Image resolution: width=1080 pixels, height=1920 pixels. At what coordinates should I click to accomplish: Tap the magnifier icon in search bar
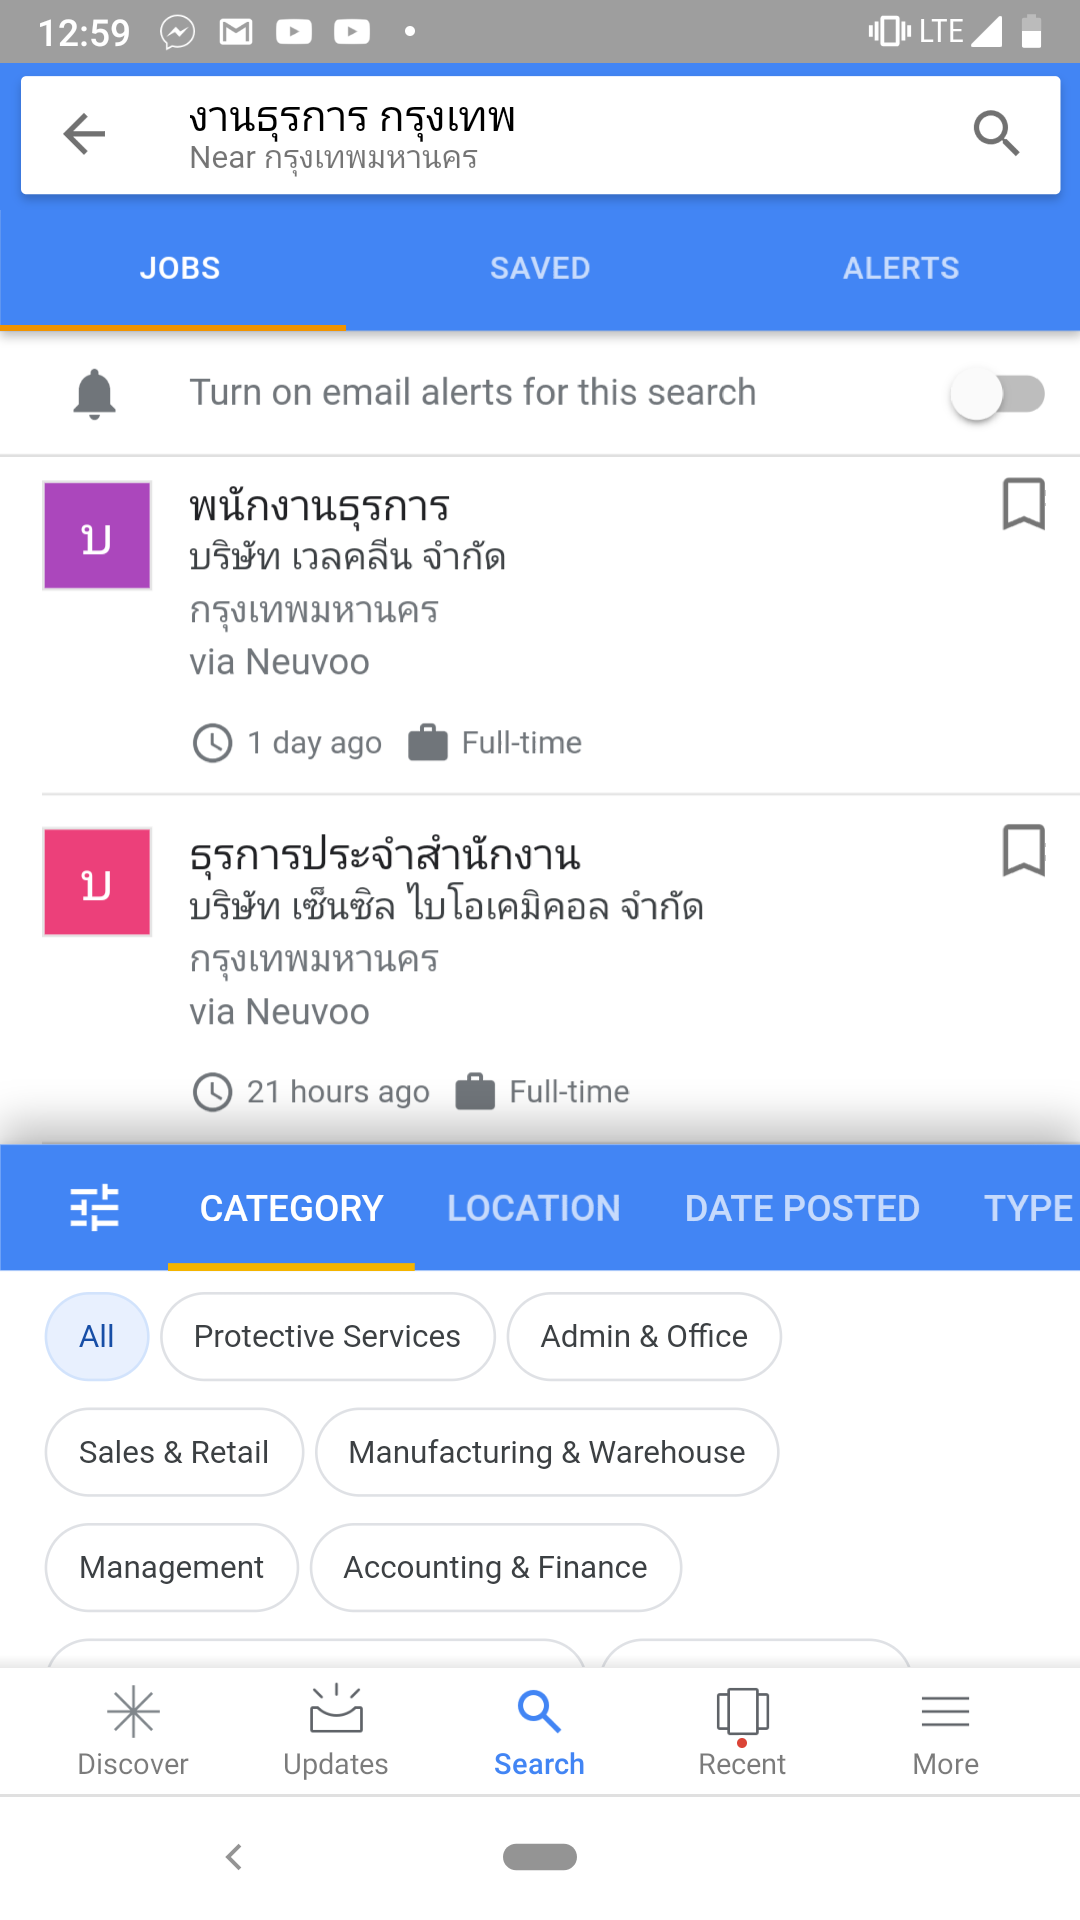click(996, 134)
